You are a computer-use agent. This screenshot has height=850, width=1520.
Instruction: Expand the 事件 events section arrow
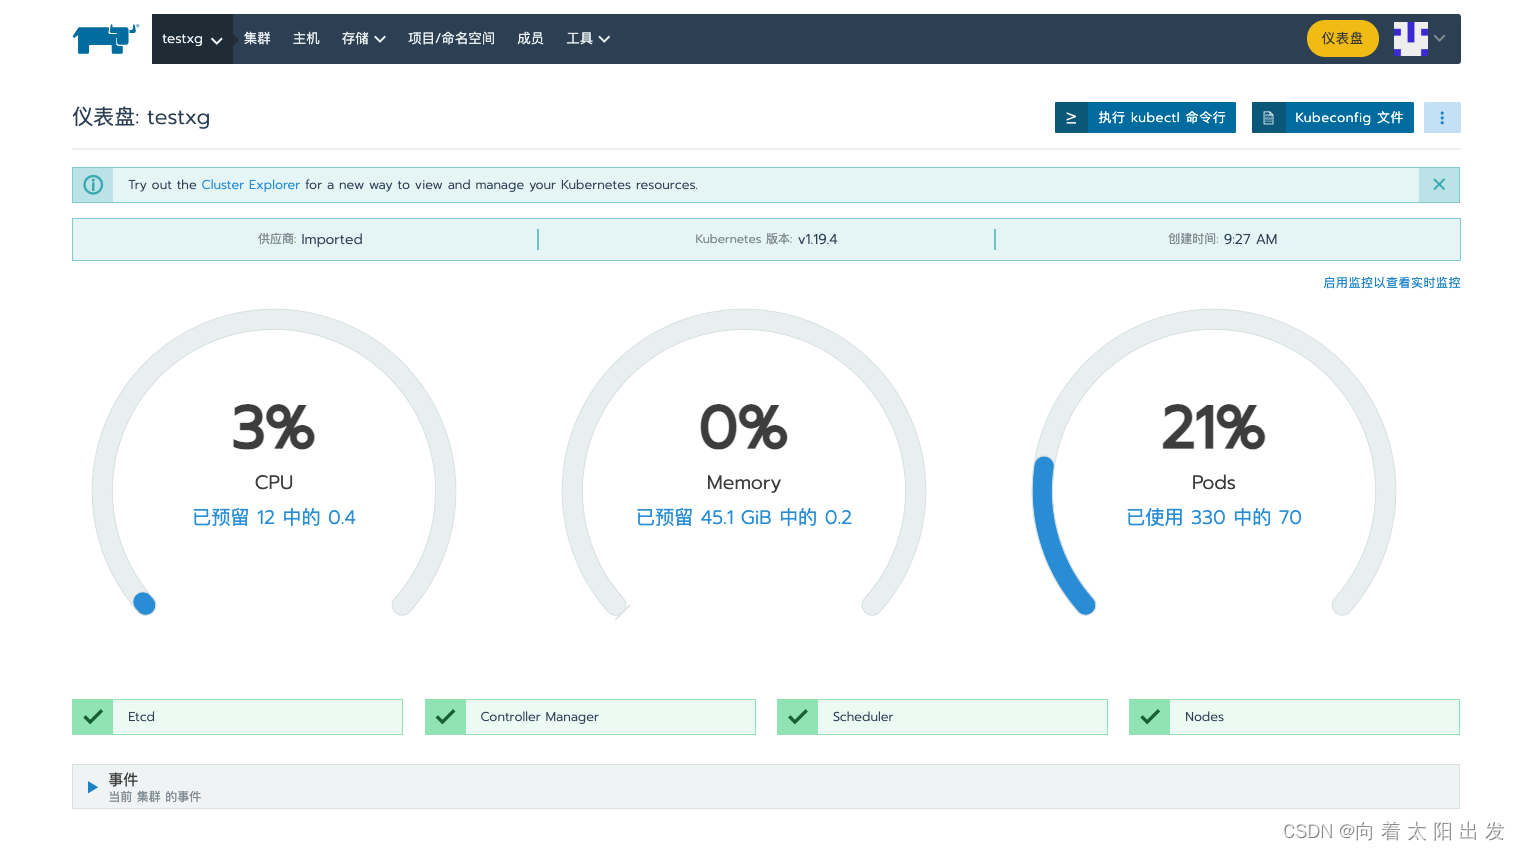(x=92, y=787)
